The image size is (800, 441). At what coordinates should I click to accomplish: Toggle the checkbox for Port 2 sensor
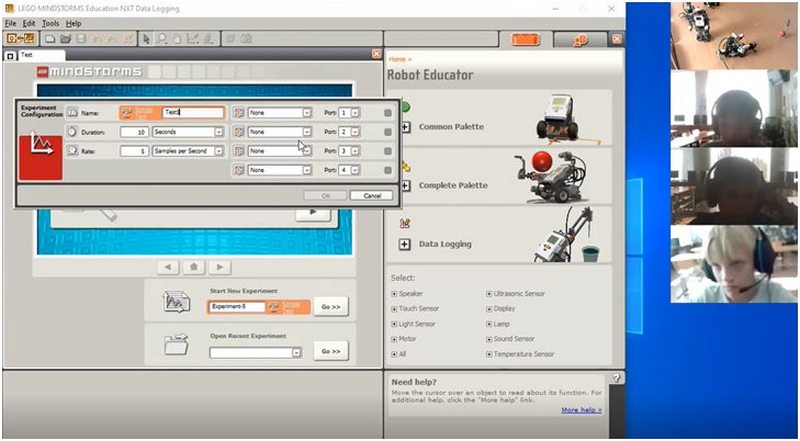pyautogui.click(x=388, y=132)
